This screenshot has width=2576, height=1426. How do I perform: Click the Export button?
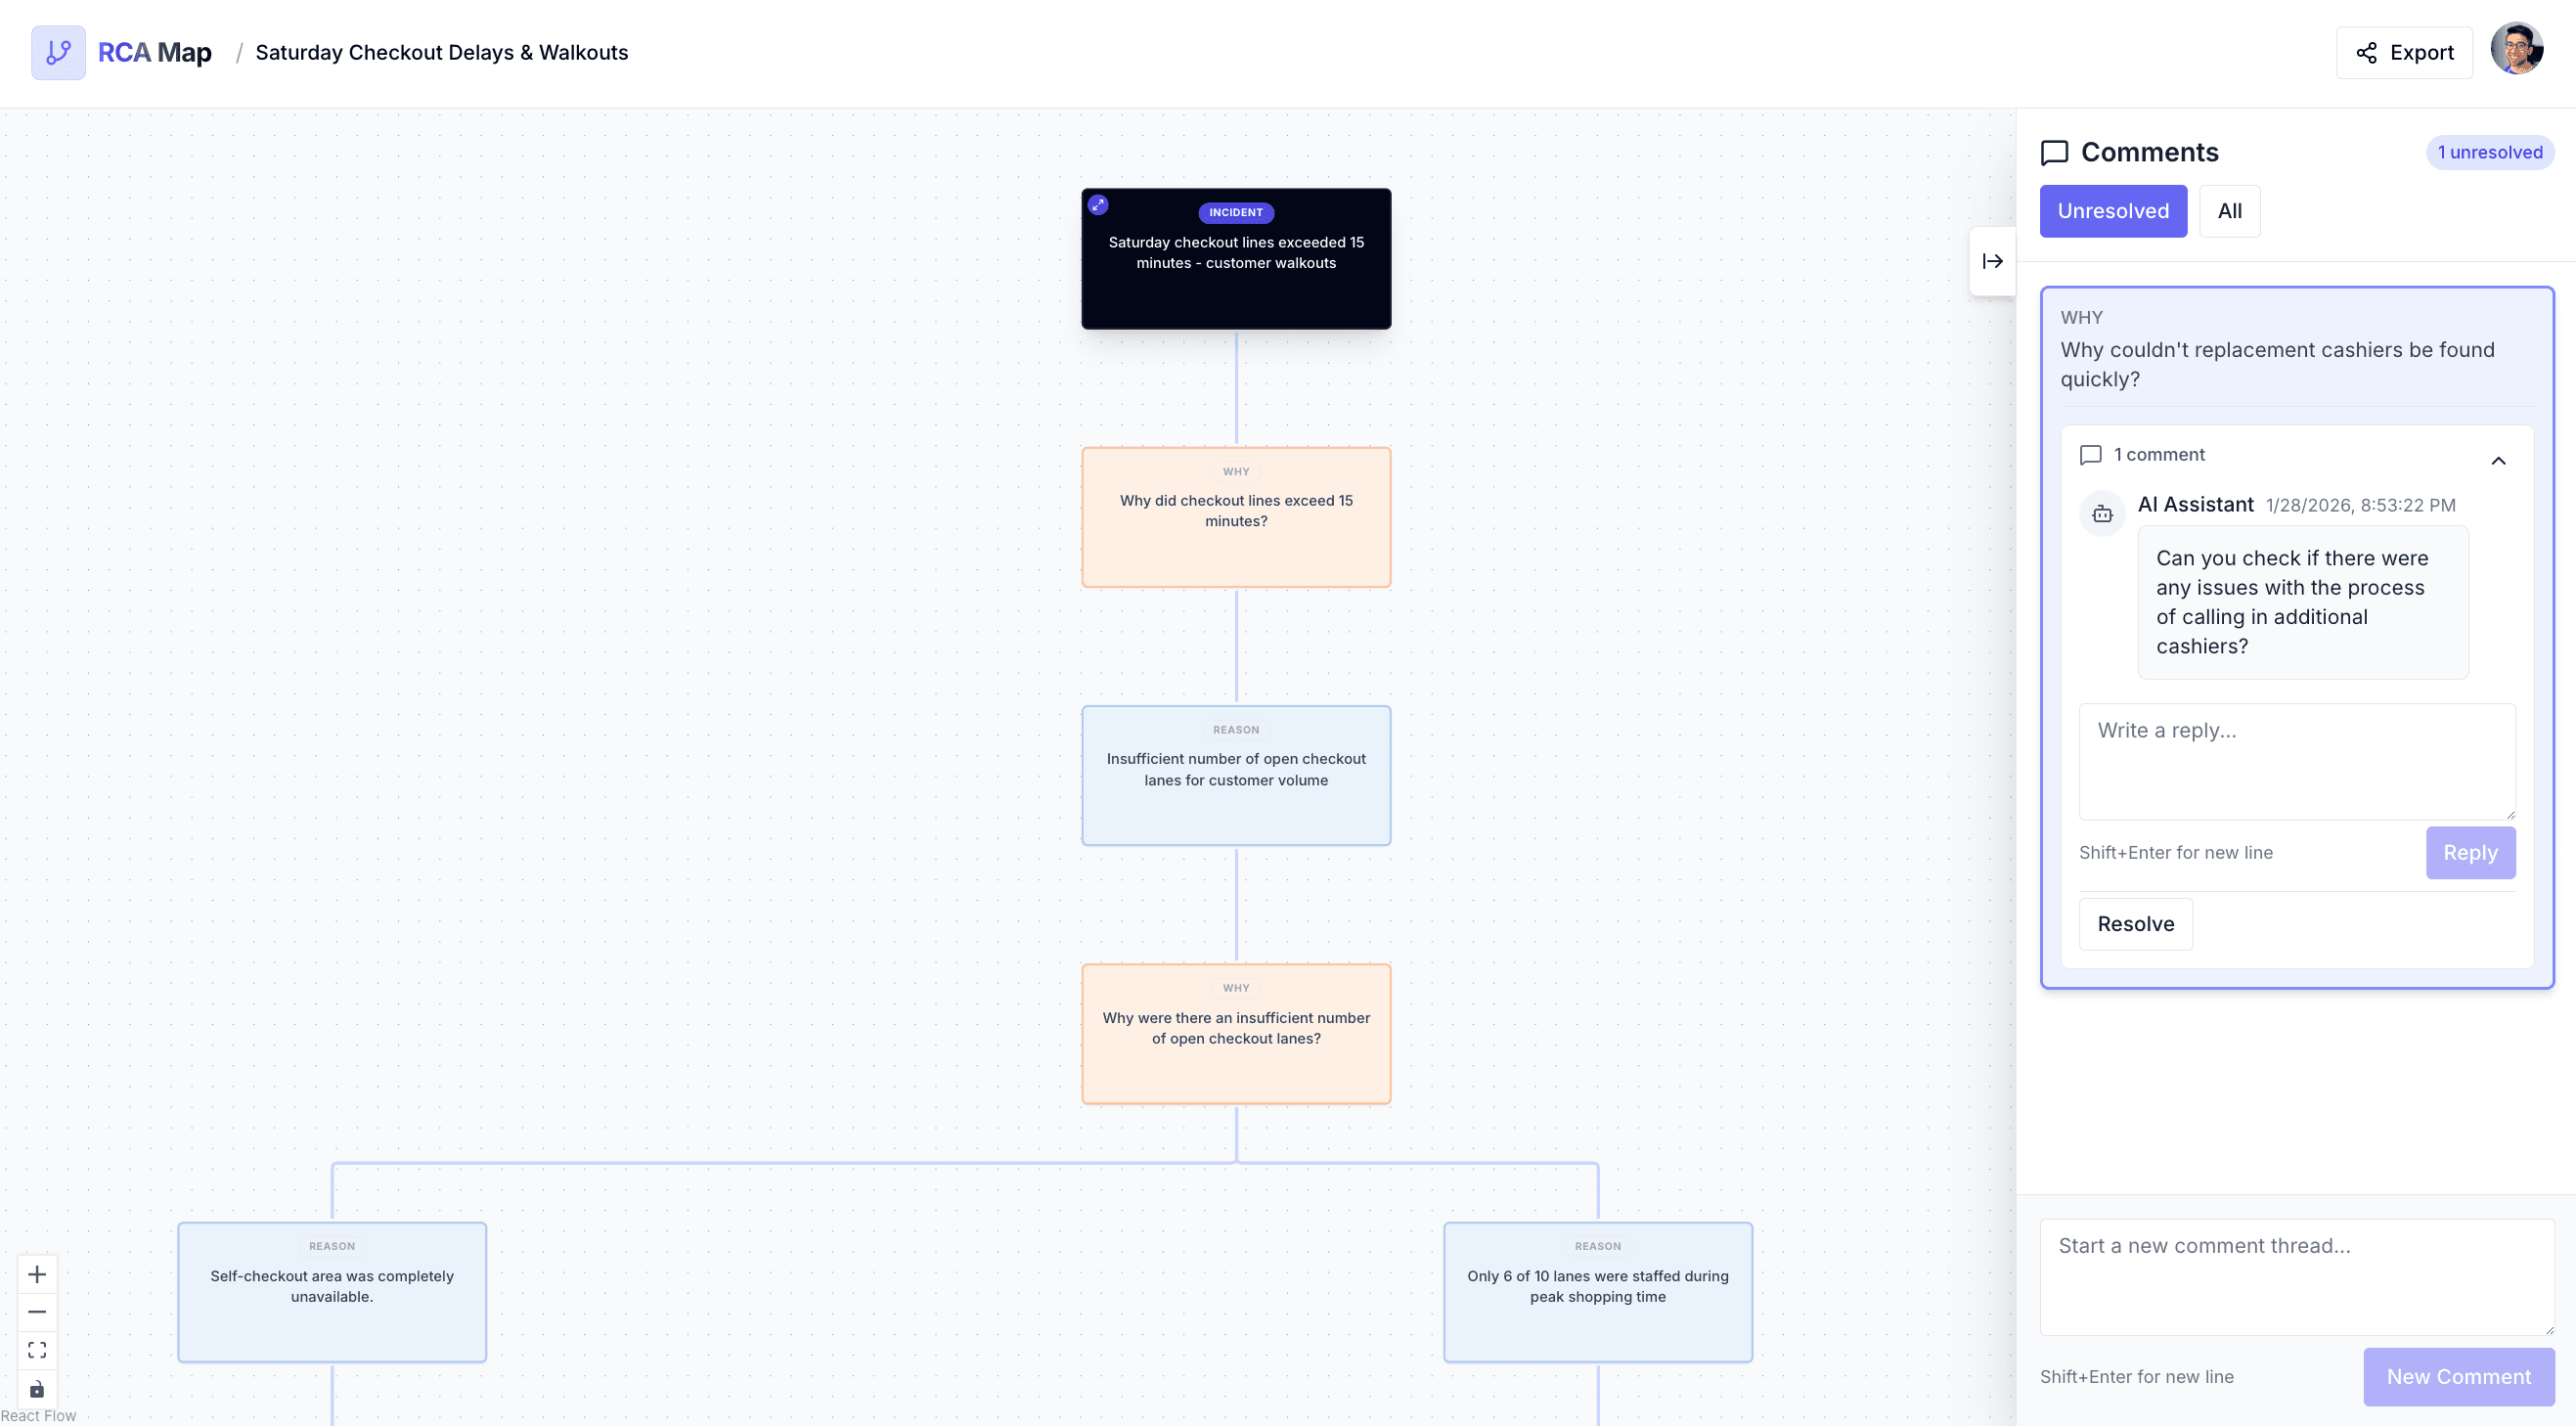(x=2404, y=52)
